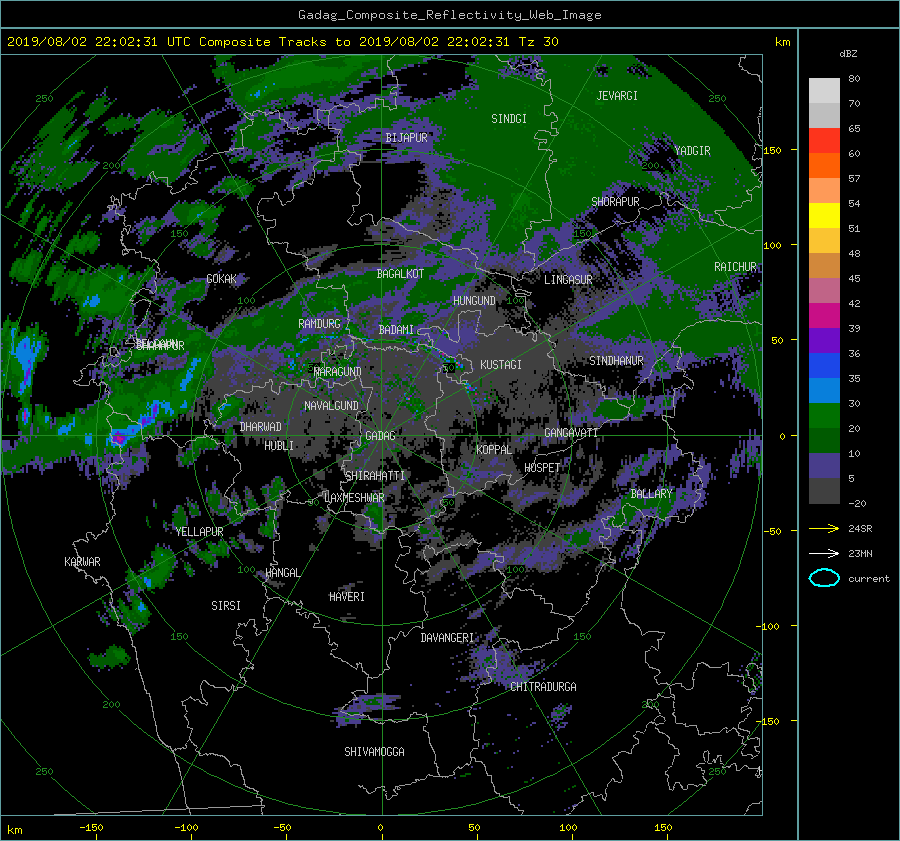
Task: Select the magenta 42 dBZ color swatch
Action: [824, 316]
